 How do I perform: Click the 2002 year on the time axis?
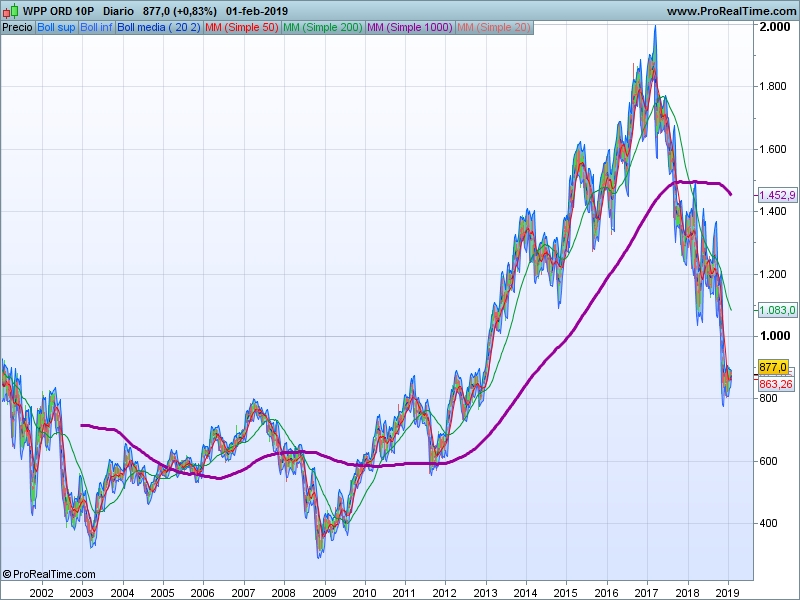coord(41,593)
